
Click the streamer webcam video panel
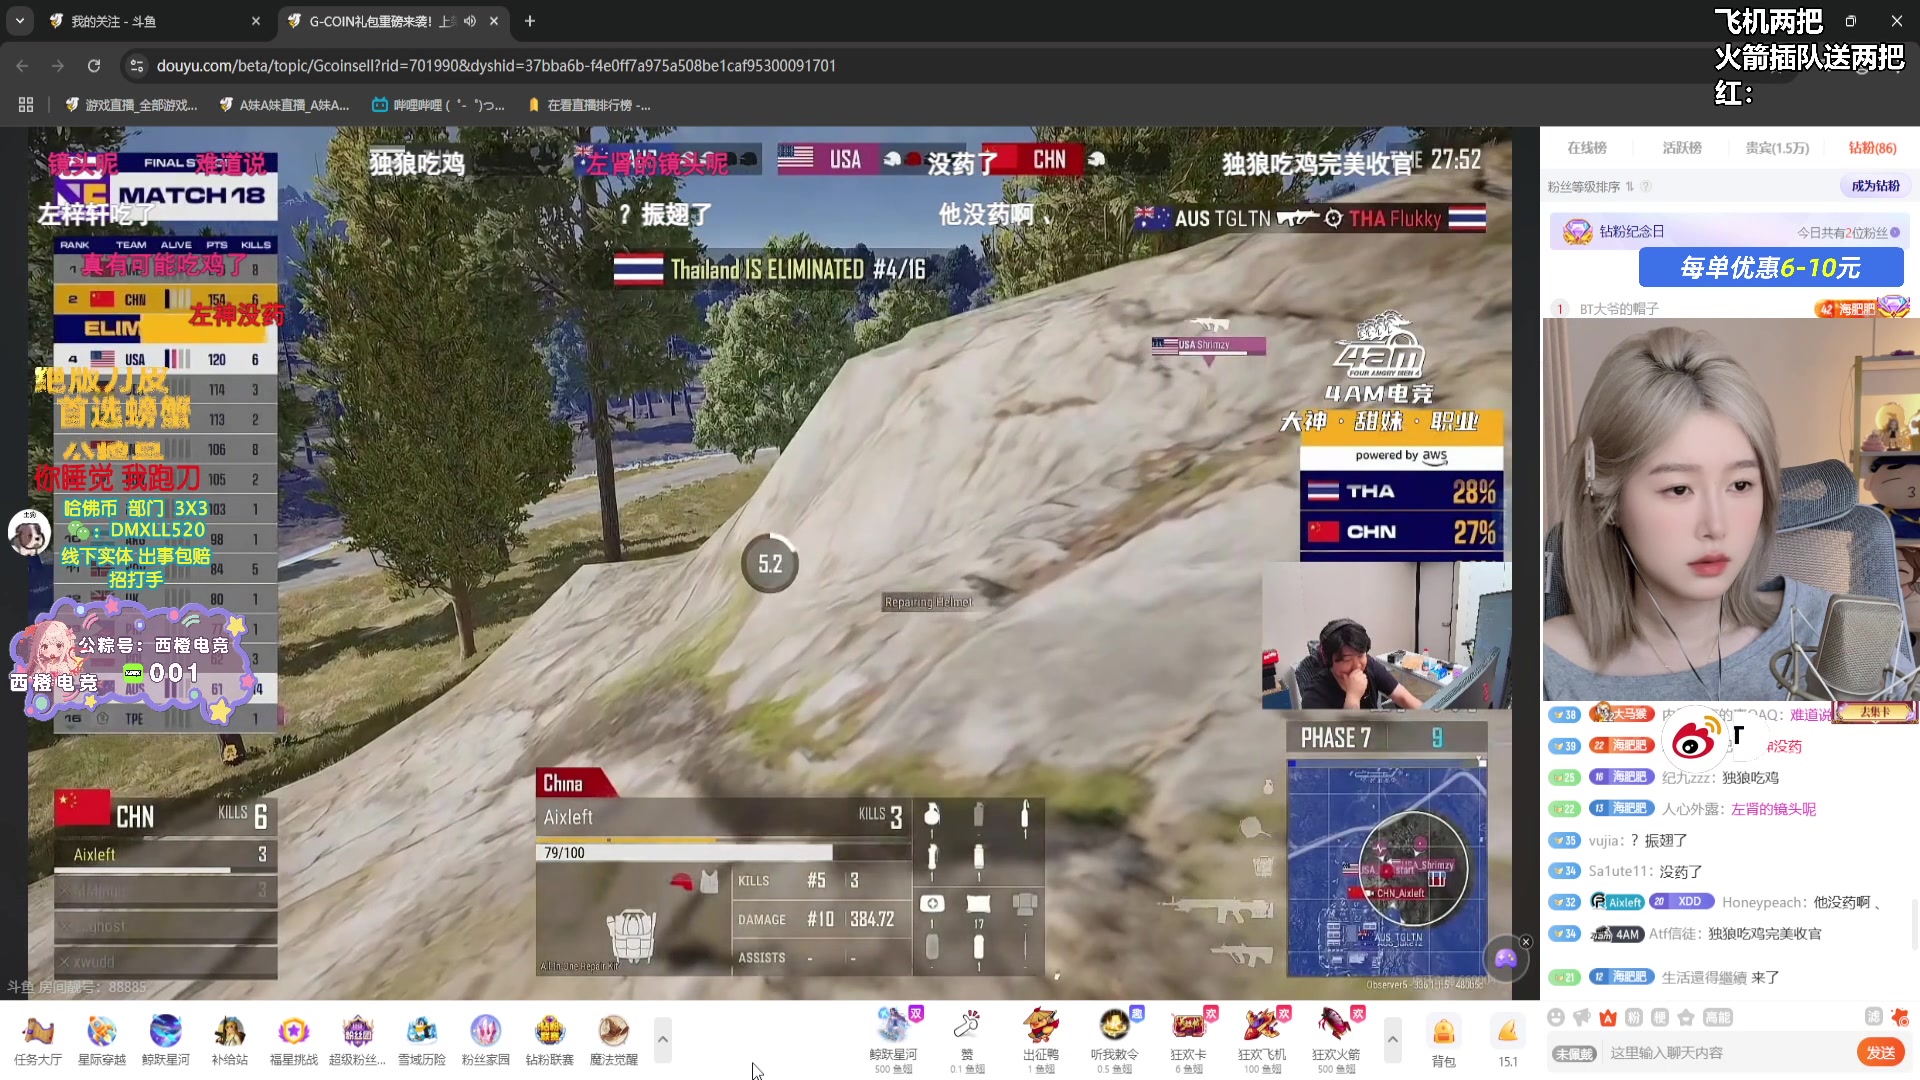[1730, 510]
